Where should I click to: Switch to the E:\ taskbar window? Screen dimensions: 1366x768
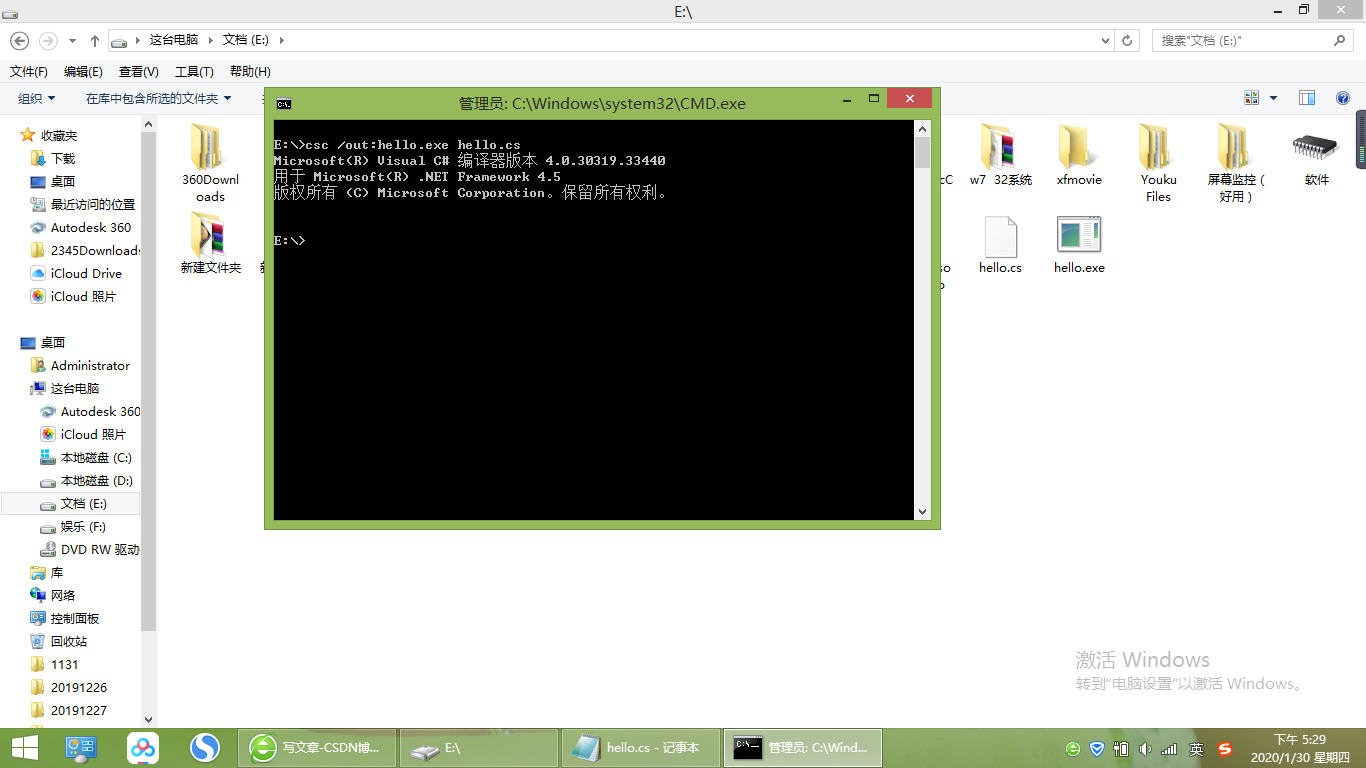tap(479, 748)
